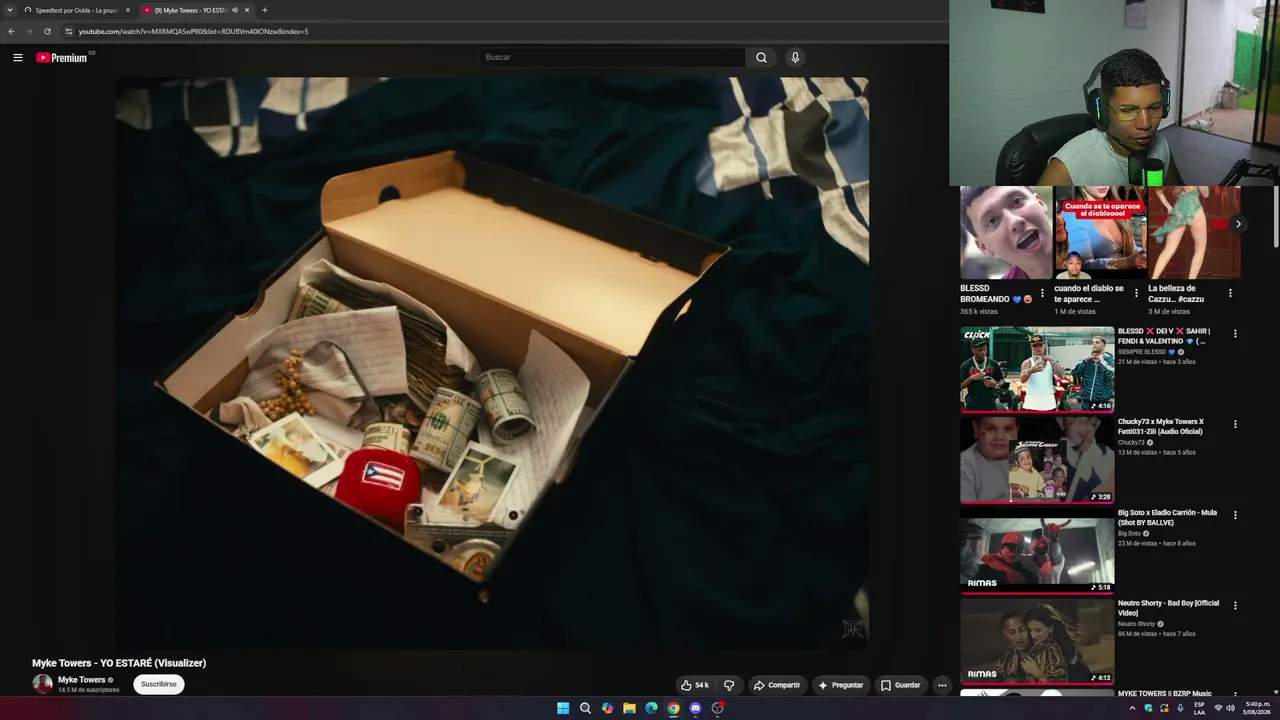
Task: Open Windows Start menu
Action: [x=563, y=708]
